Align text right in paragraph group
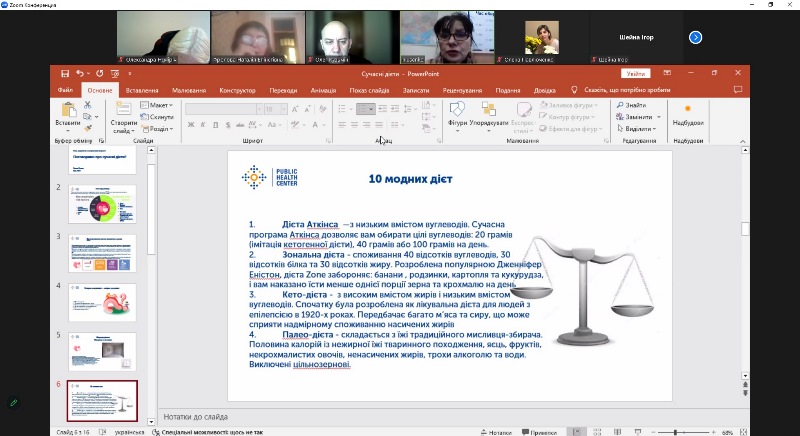 click(367, 124)
